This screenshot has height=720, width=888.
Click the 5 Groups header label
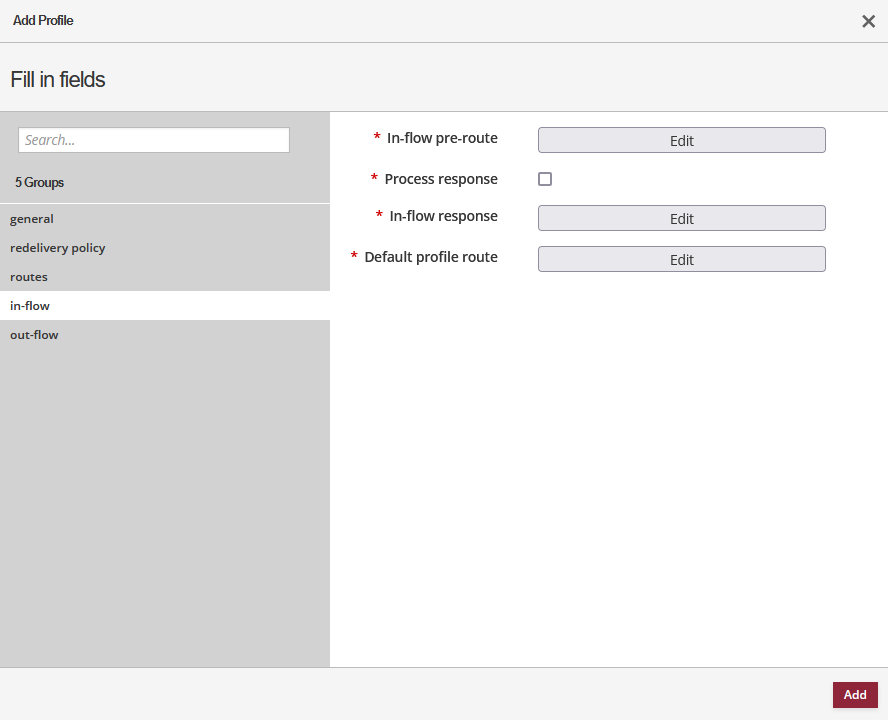(39, 182)
